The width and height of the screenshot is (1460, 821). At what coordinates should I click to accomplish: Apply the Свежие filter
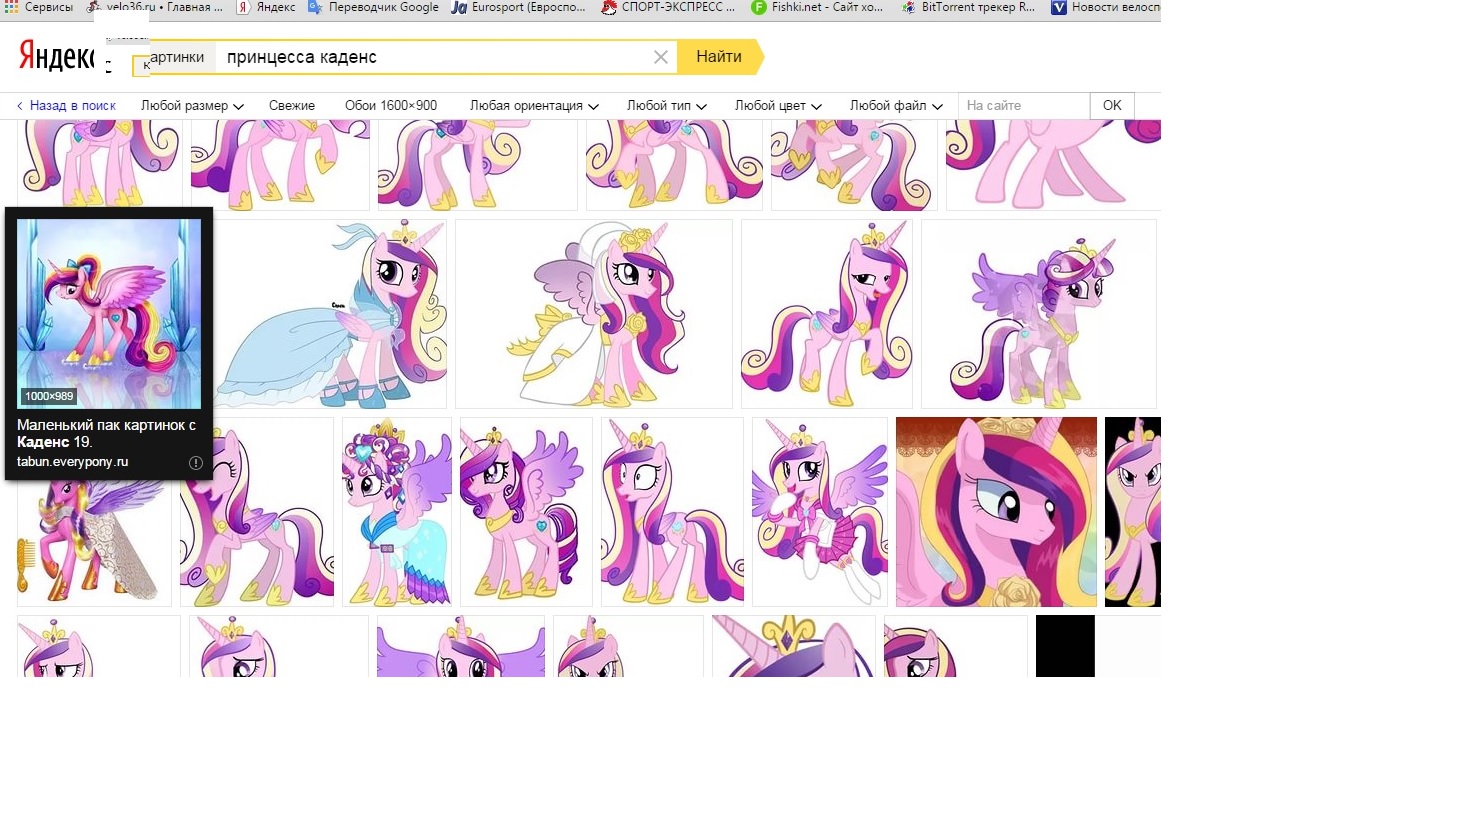292,105
